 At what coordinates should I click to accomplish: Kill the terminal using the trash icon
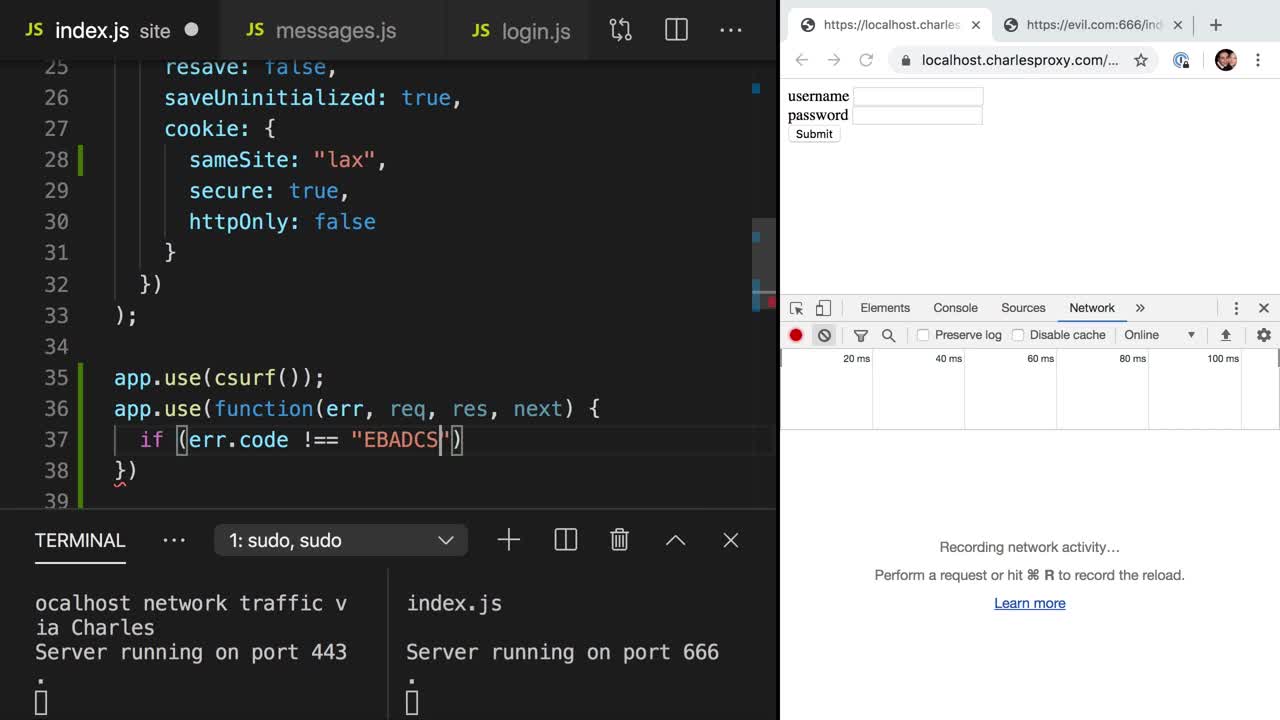pyautogui.click(x=619, y=540)
